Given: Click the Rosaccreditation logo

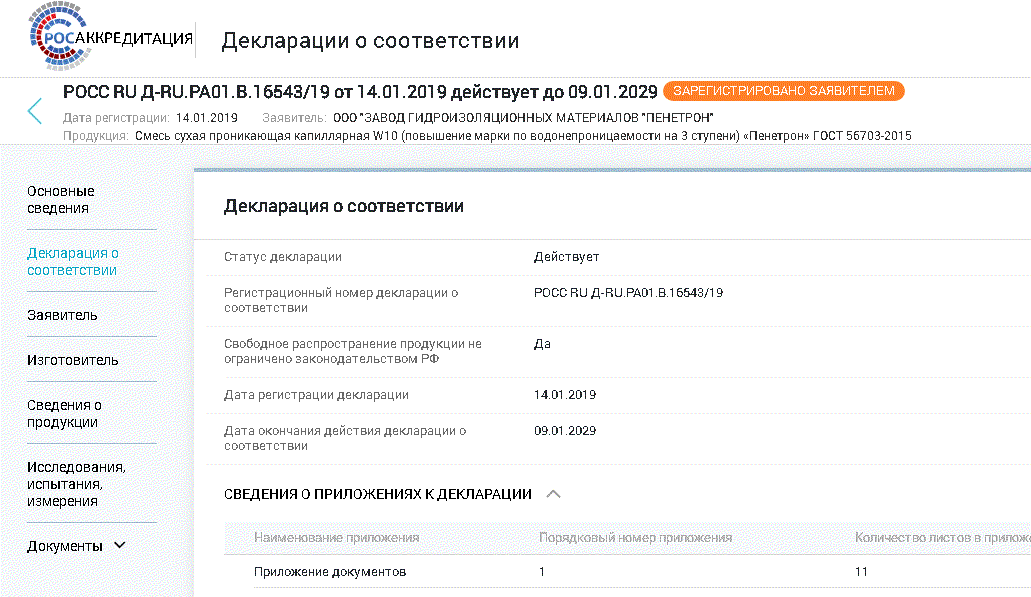Looking at the screenshot, I should tap(110, 36).
